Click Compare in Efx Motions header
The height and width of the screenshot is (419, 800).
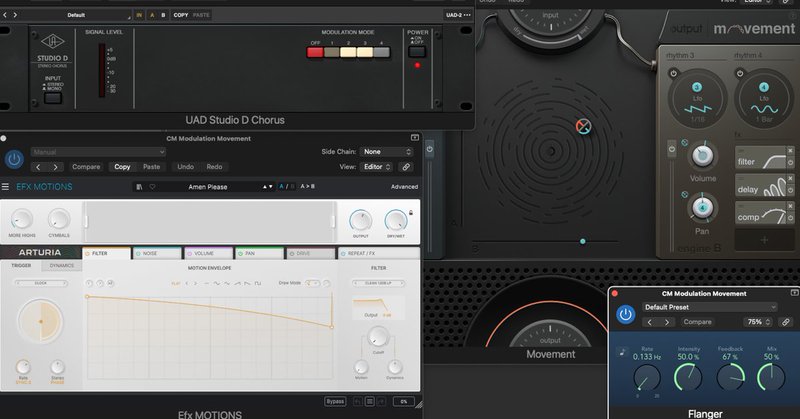coord(86,167)
